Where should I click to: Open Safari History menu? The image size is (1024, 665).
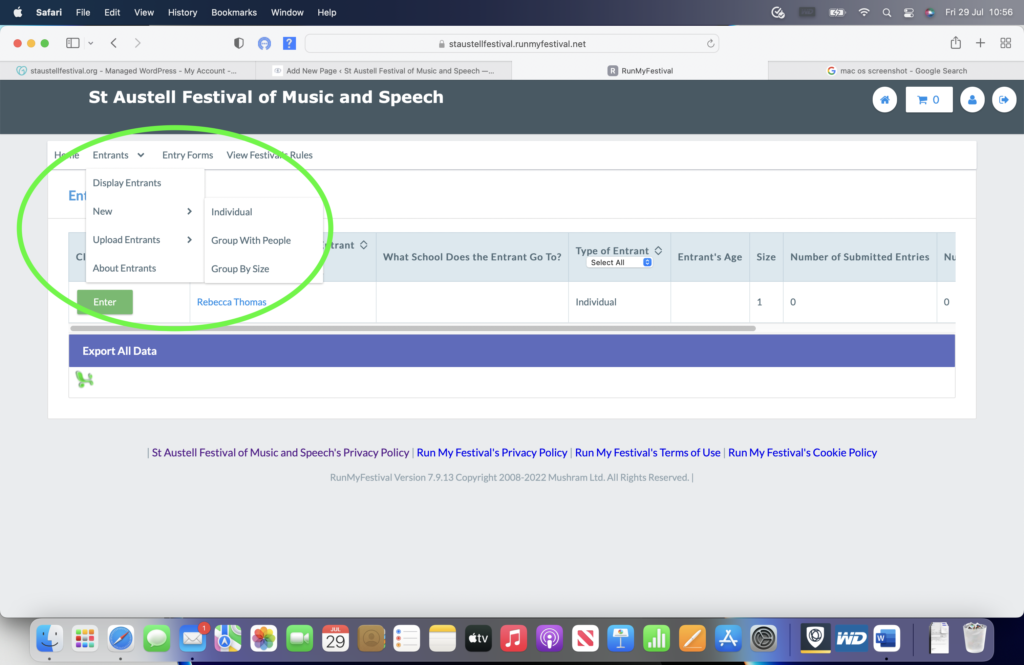coord(182,12)
